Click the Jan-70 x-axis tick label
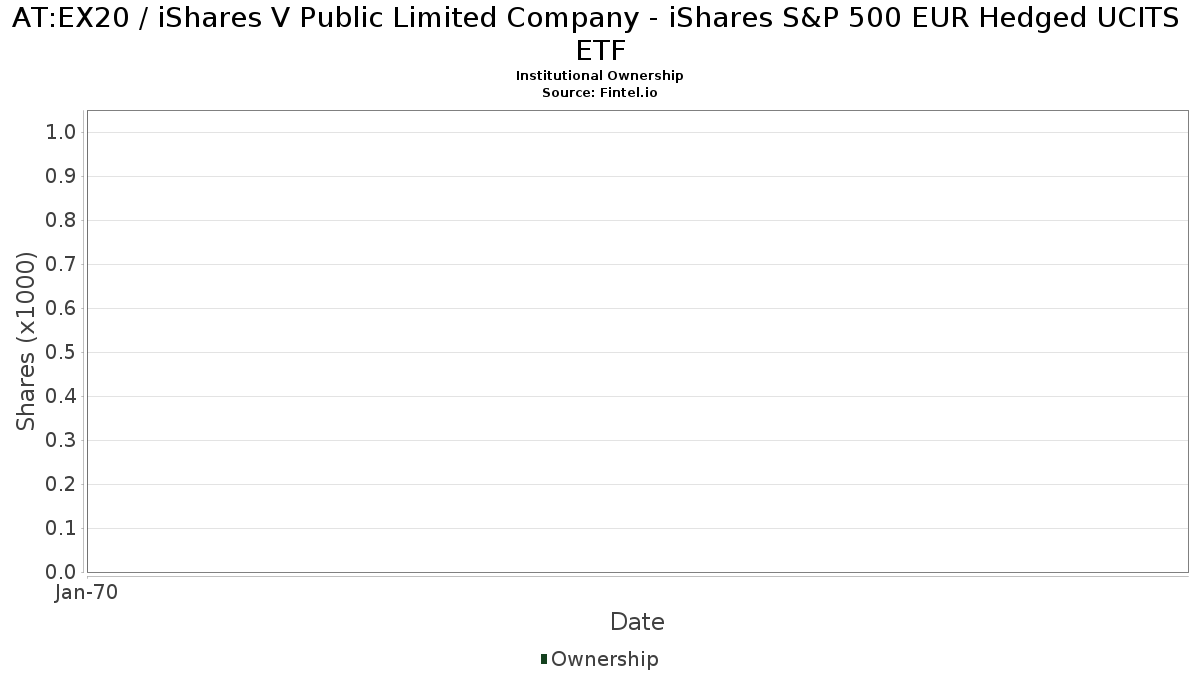 [87, 592]
